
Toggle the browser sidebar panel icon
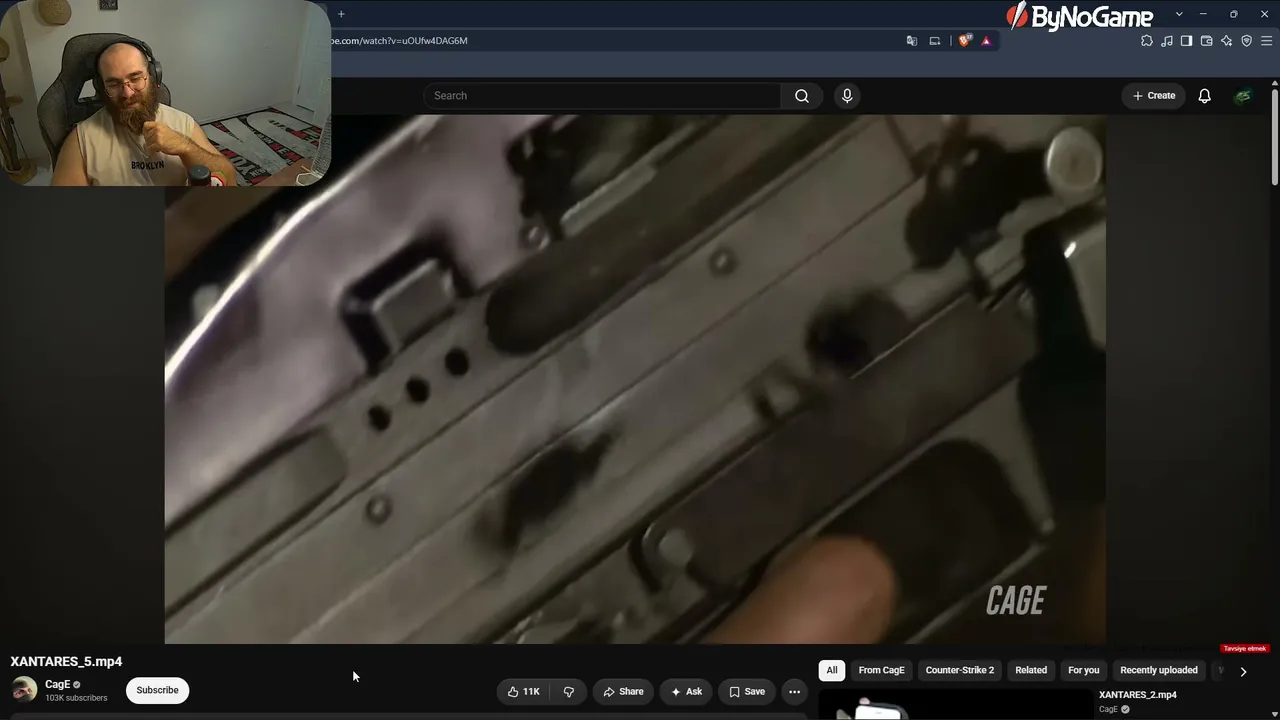tap(1186, 41)
